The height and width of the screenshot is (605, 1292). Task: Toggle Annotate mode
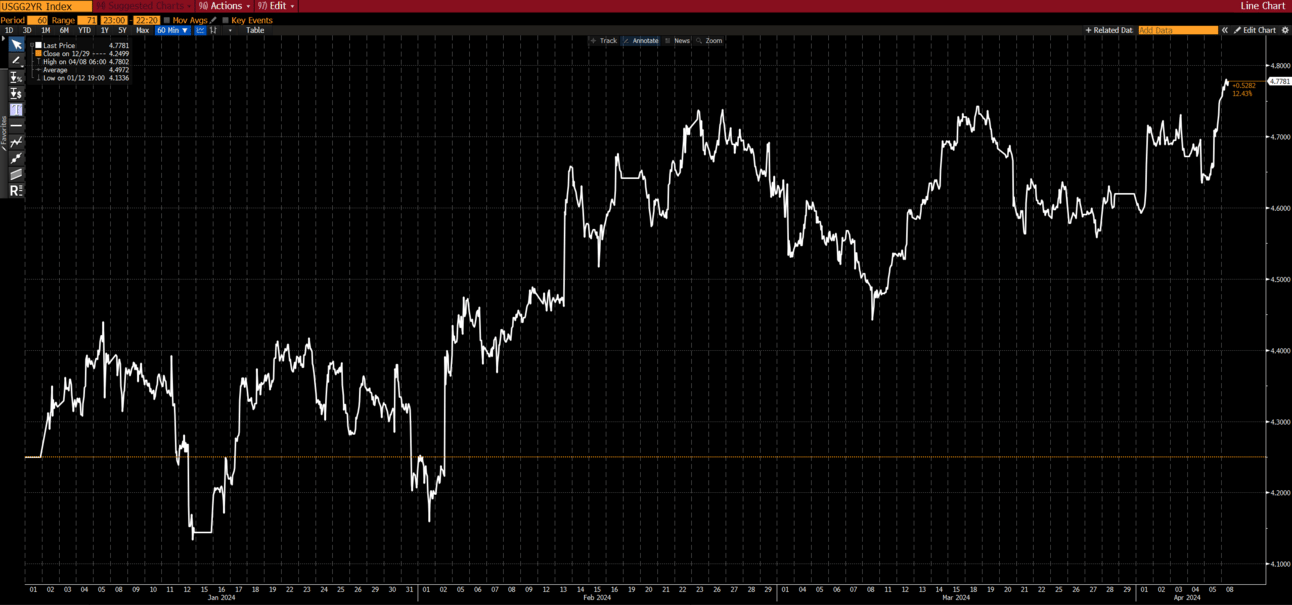click(x=641, y=41)
